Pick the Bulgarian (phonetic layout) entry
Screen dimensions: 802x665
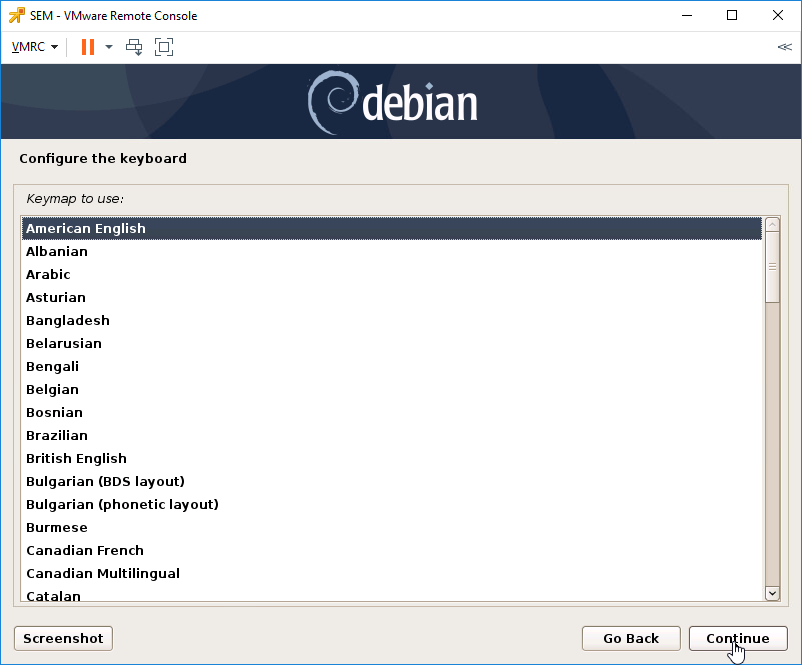click(x=392, y=504)
